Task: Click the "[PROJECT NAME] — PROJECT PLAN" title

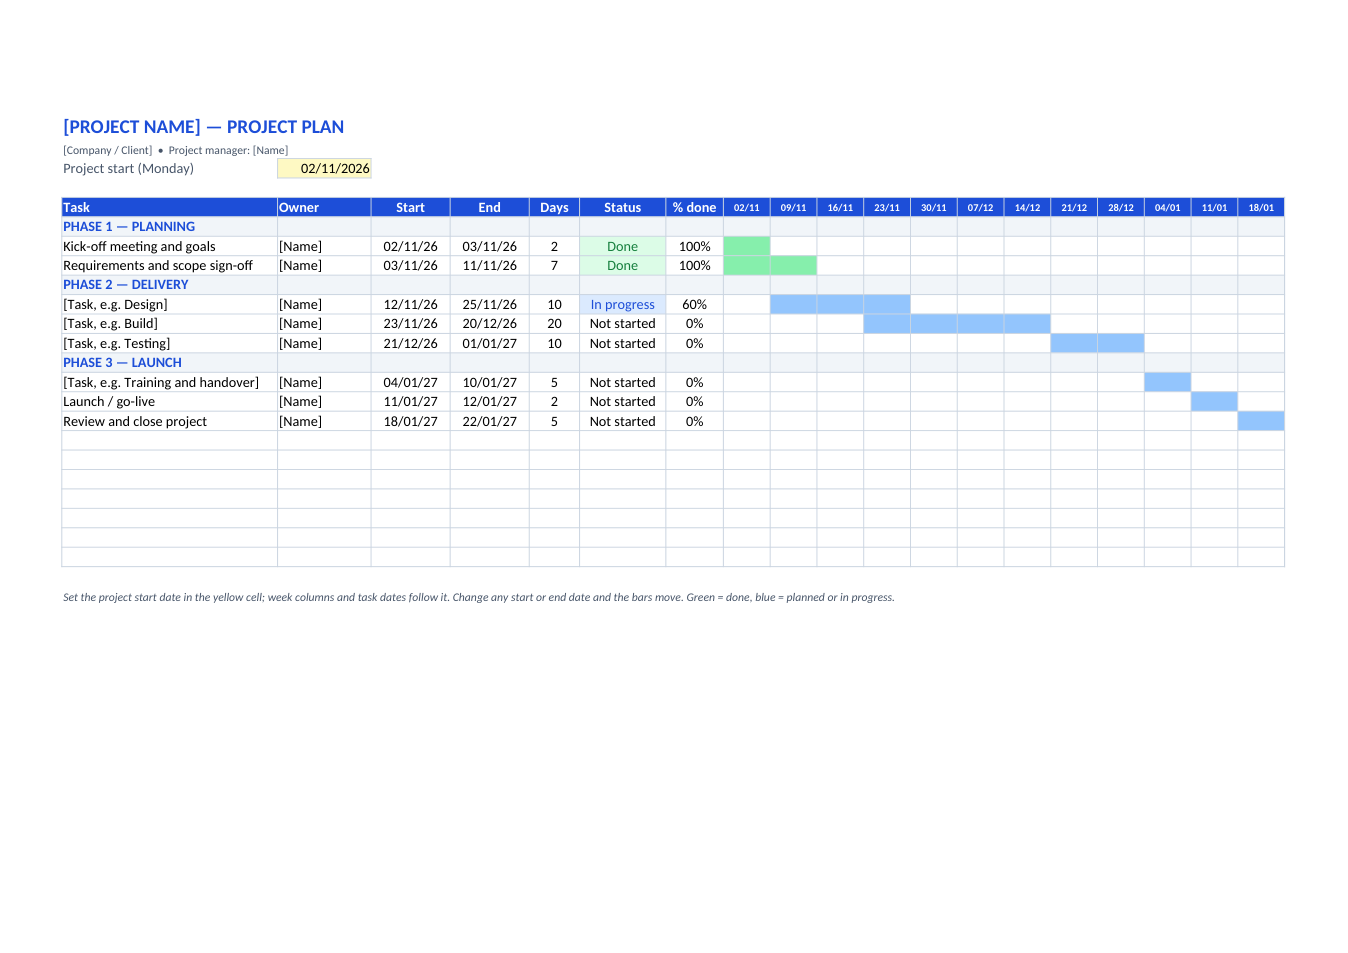Action: click(x=204, y=127)
